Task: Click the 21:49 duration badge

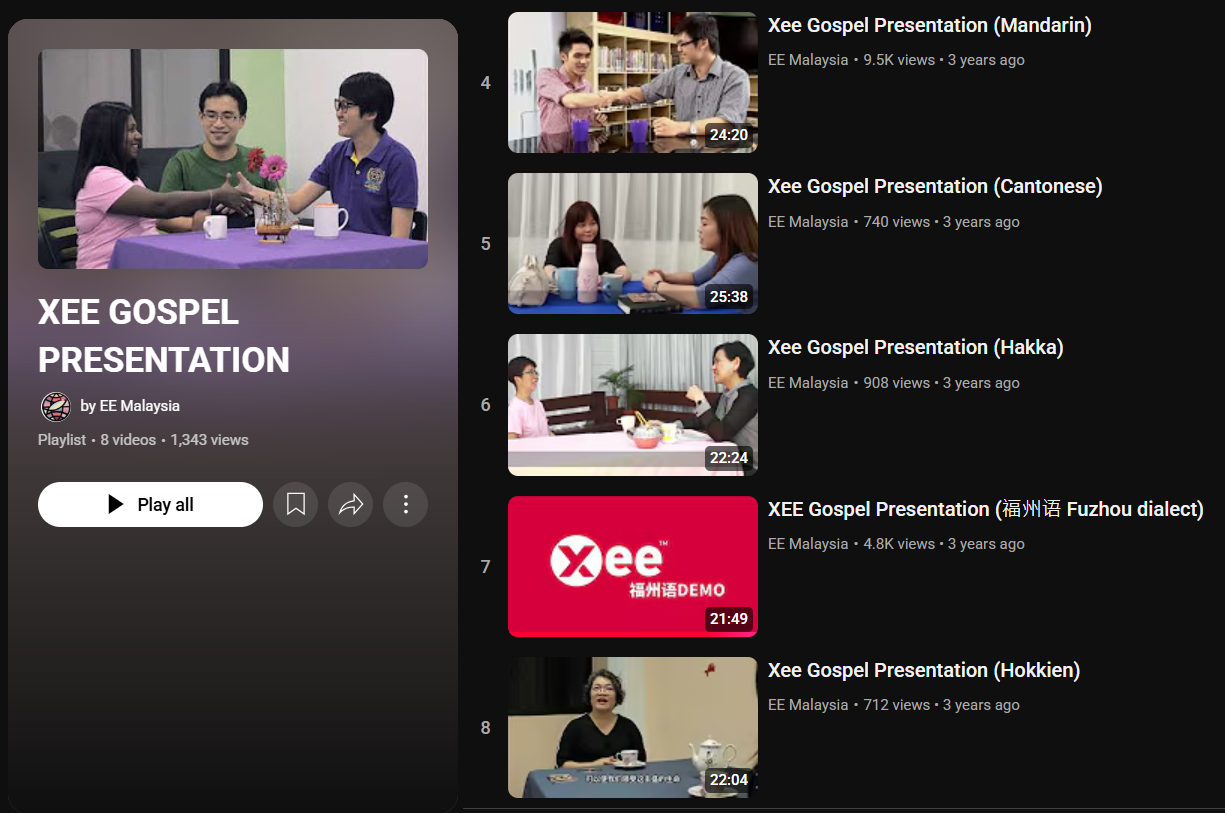Action: click(729, 619)
